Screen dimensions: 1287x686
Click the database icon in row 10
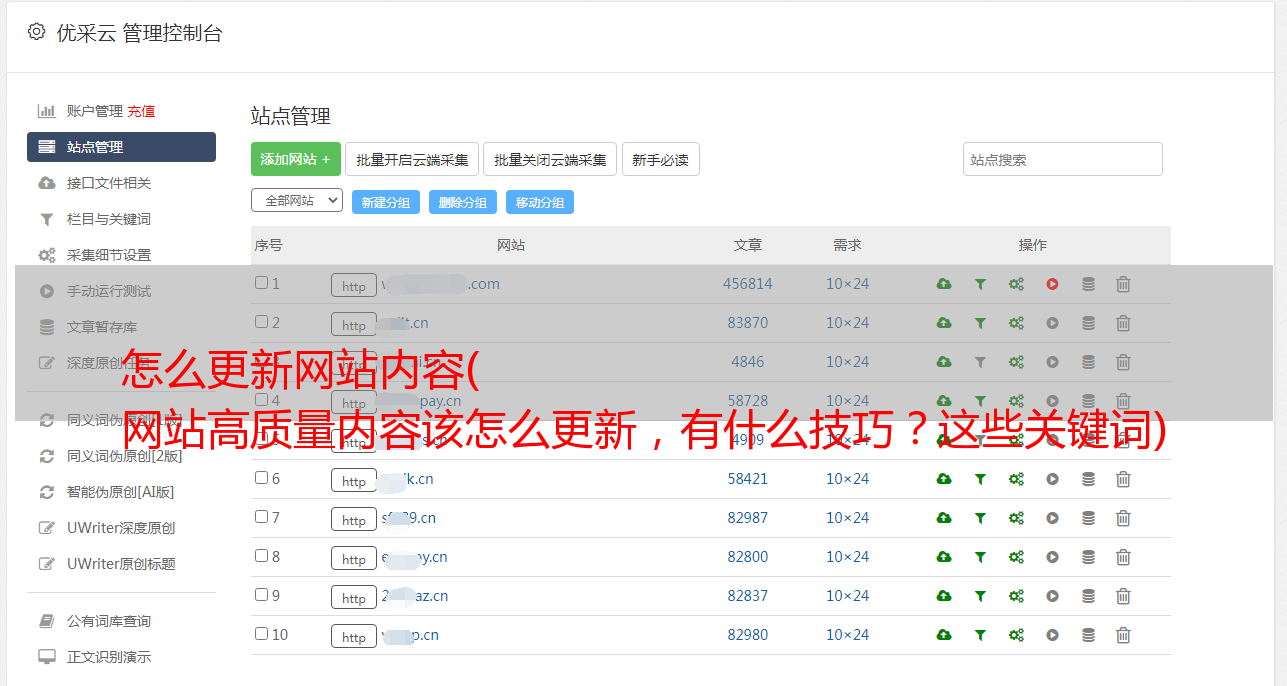pyautogui.click(x=1088, y=635)
